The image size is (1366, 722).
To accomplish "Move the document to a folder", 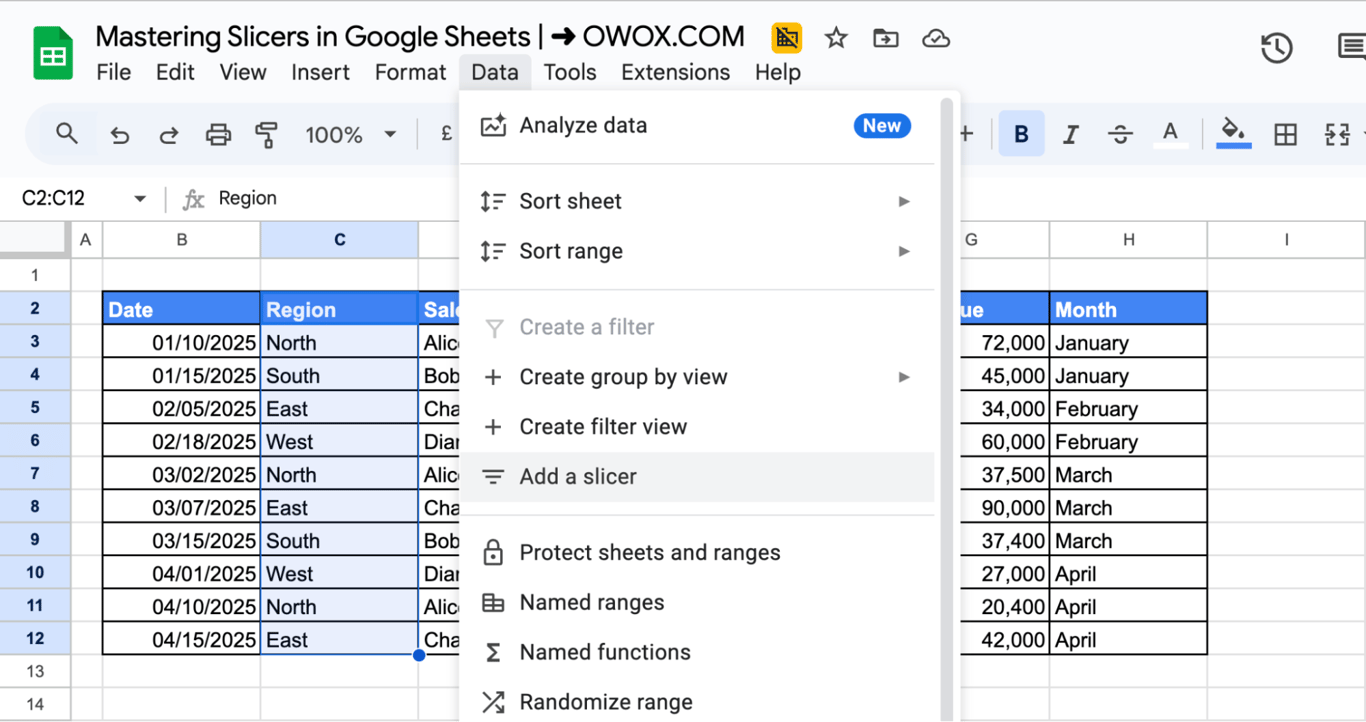I will click(886, 38).
